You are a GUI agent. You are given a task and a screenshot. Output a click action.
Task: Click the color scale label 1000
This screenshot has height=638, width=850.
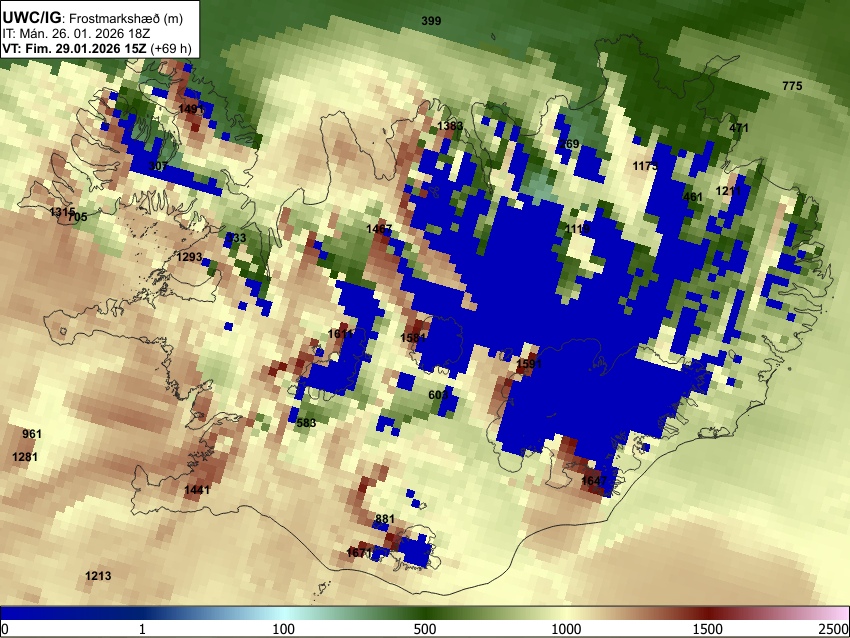coord(566,629)
